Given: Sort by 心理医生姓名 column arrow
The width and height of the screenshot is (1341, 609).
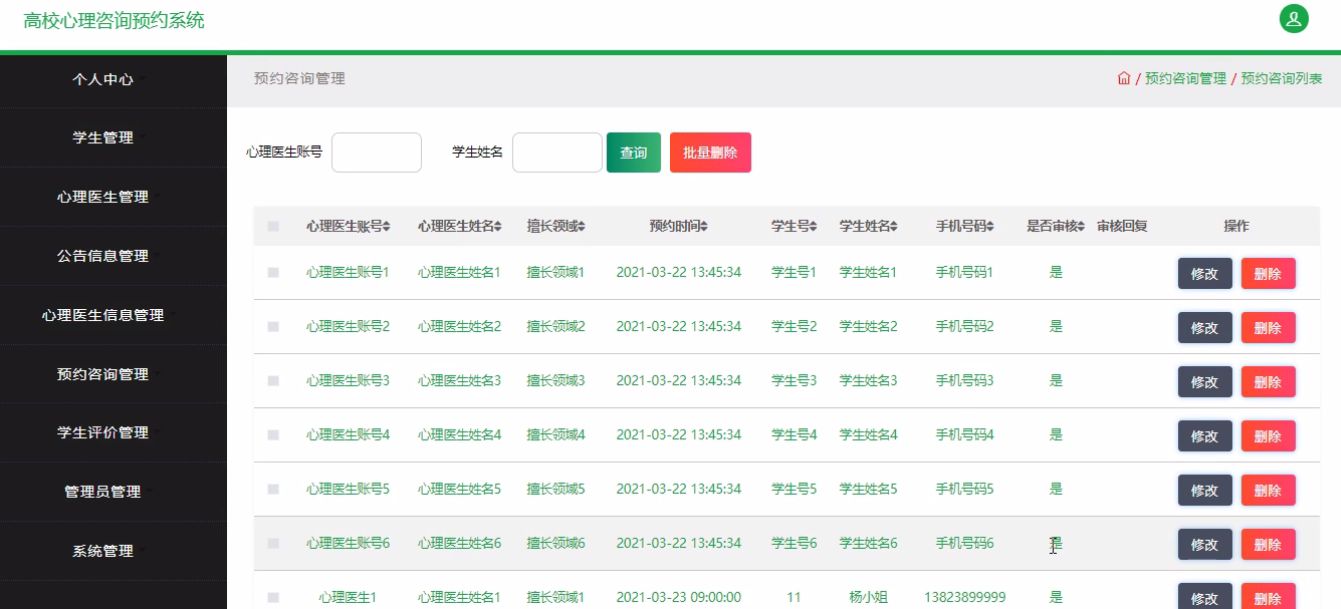Looking at the screenshot, I should pos(498,227).
